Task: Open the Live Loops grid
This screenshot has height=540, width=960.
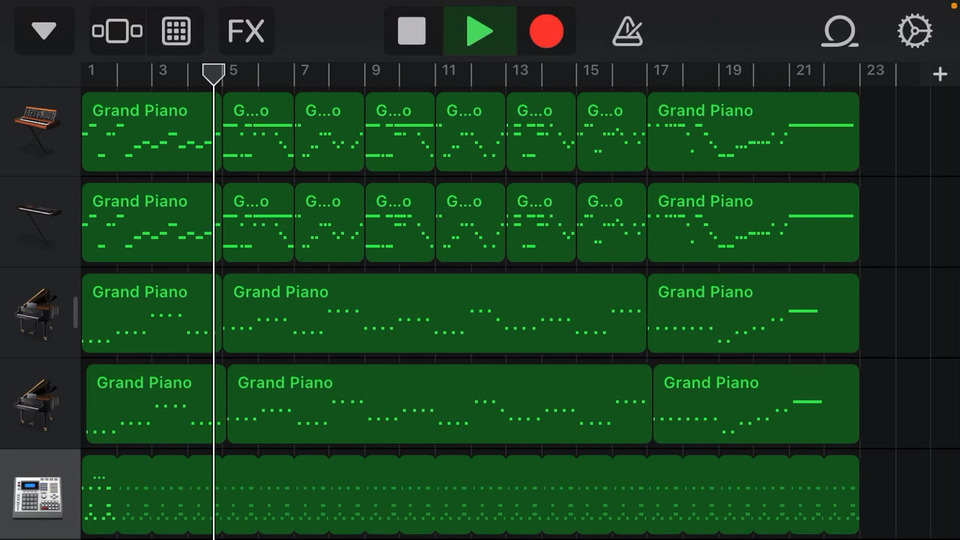Action: pyautogui.click(x=176, y=31)
